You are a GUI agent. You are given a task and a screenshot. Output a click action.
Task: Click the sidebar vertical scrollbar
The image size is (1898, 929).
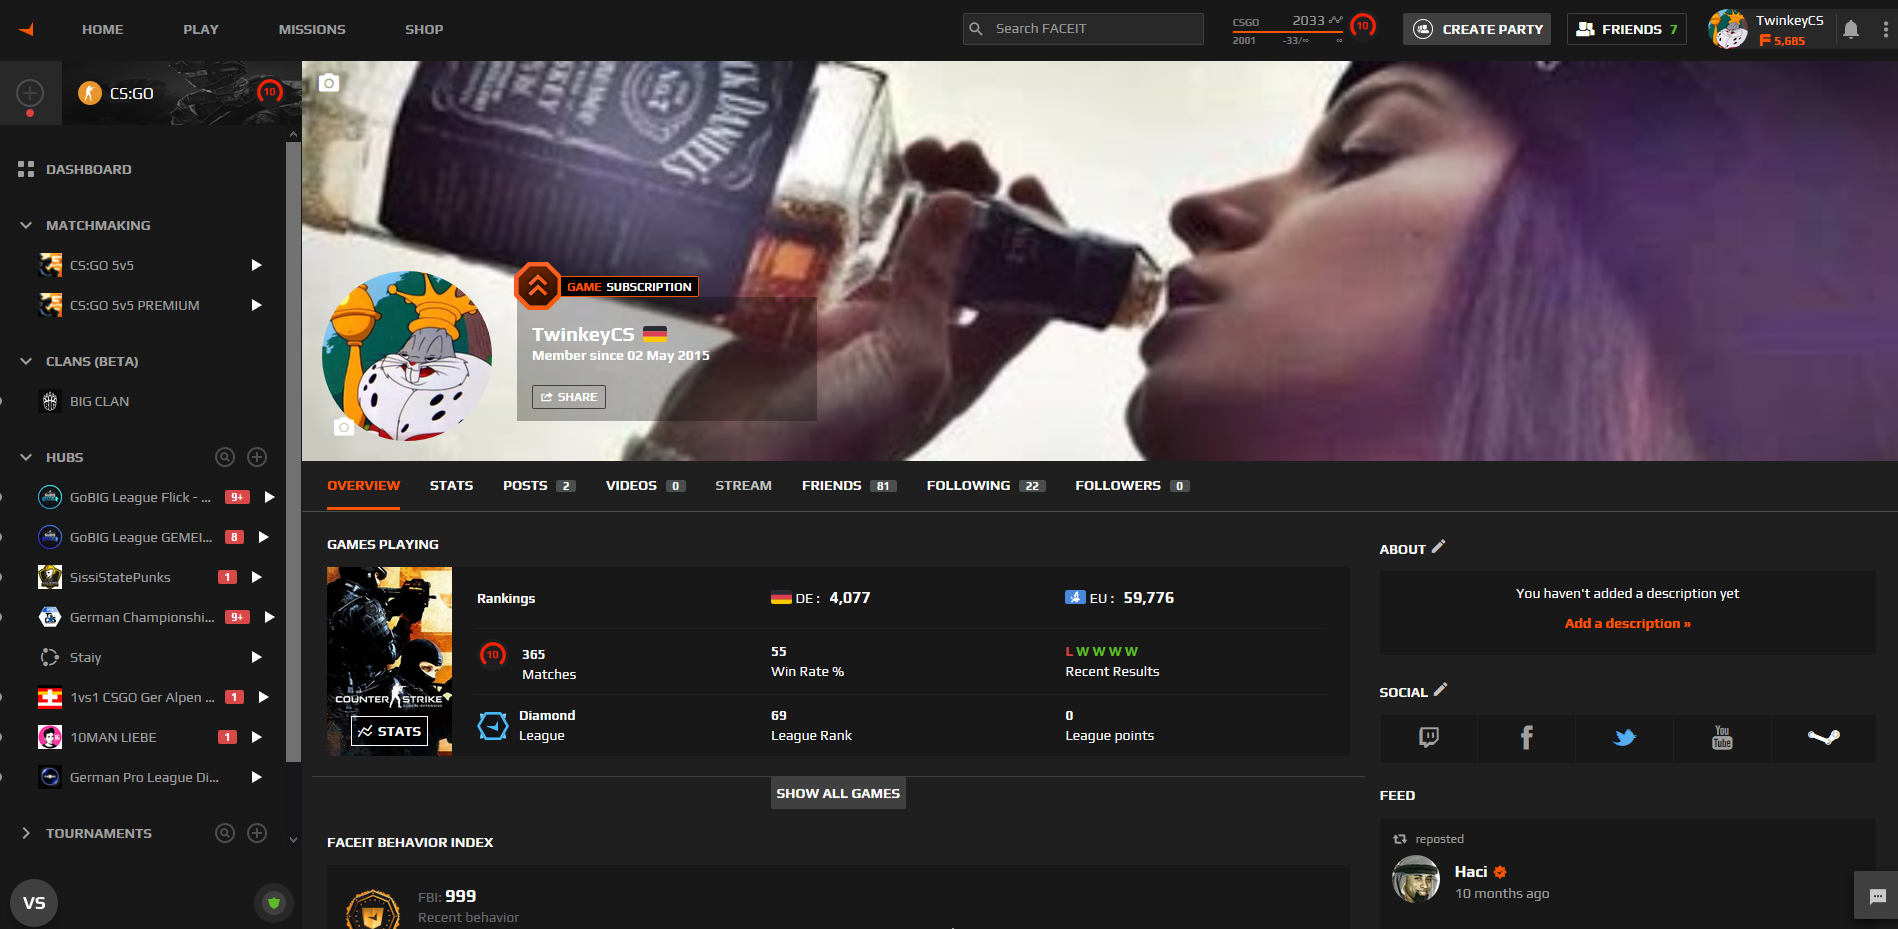click(293, 450)
